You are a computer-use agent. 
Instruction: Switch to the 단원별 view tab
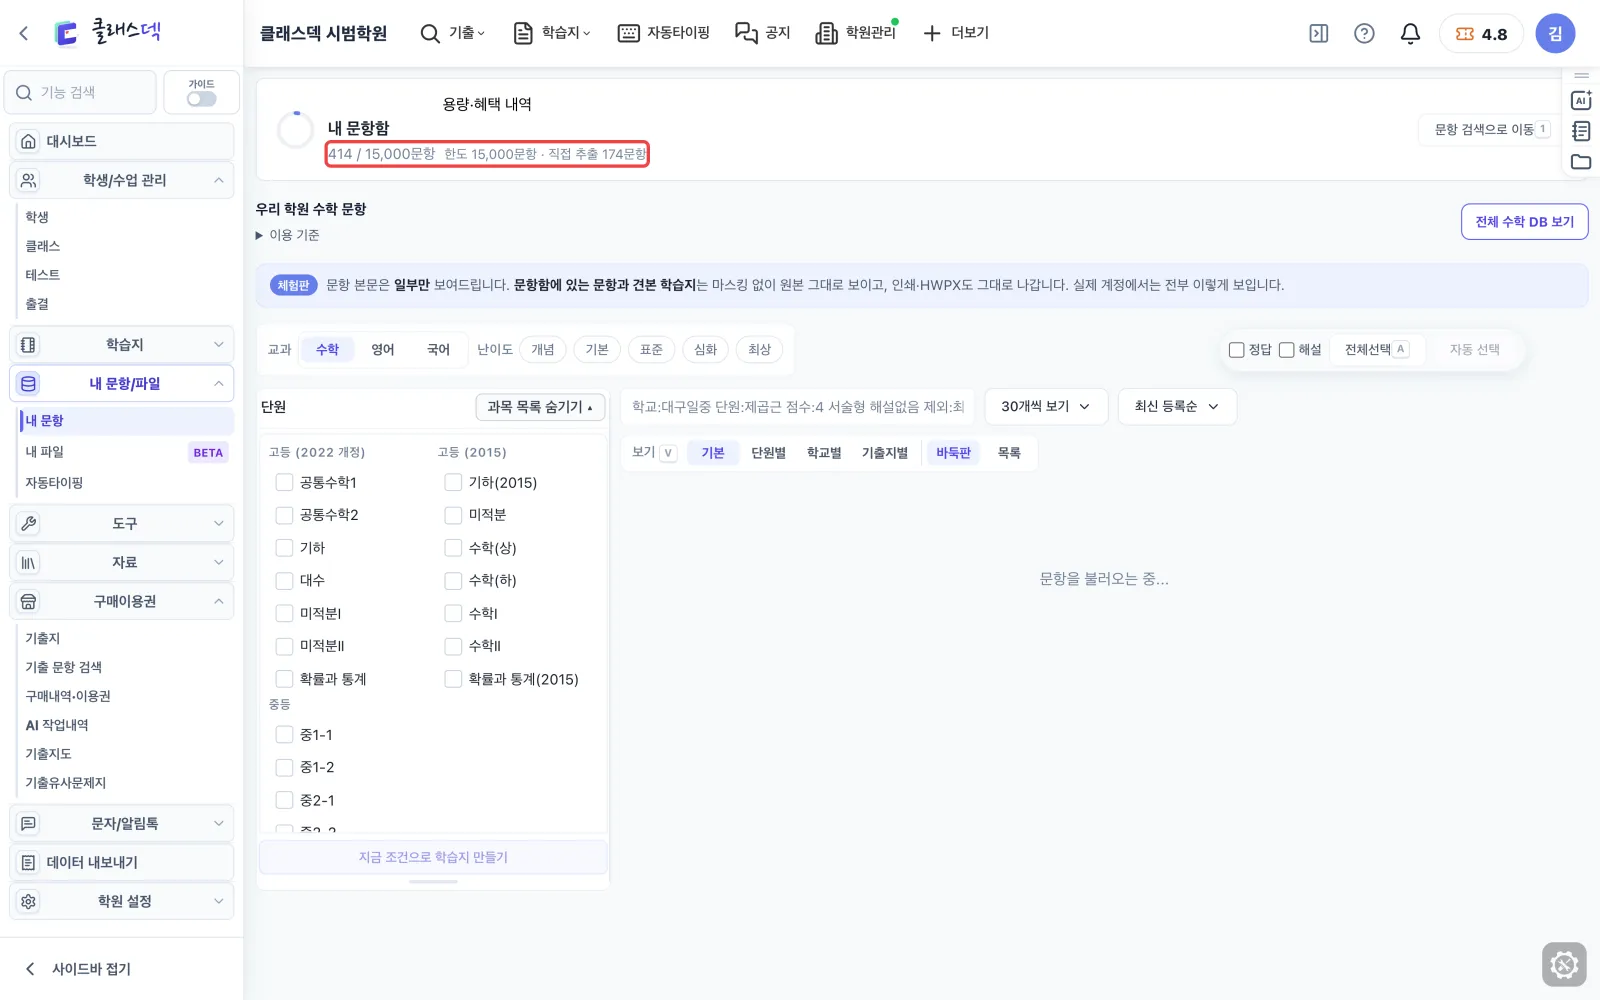pyautogui.click(x=769, y=453)
